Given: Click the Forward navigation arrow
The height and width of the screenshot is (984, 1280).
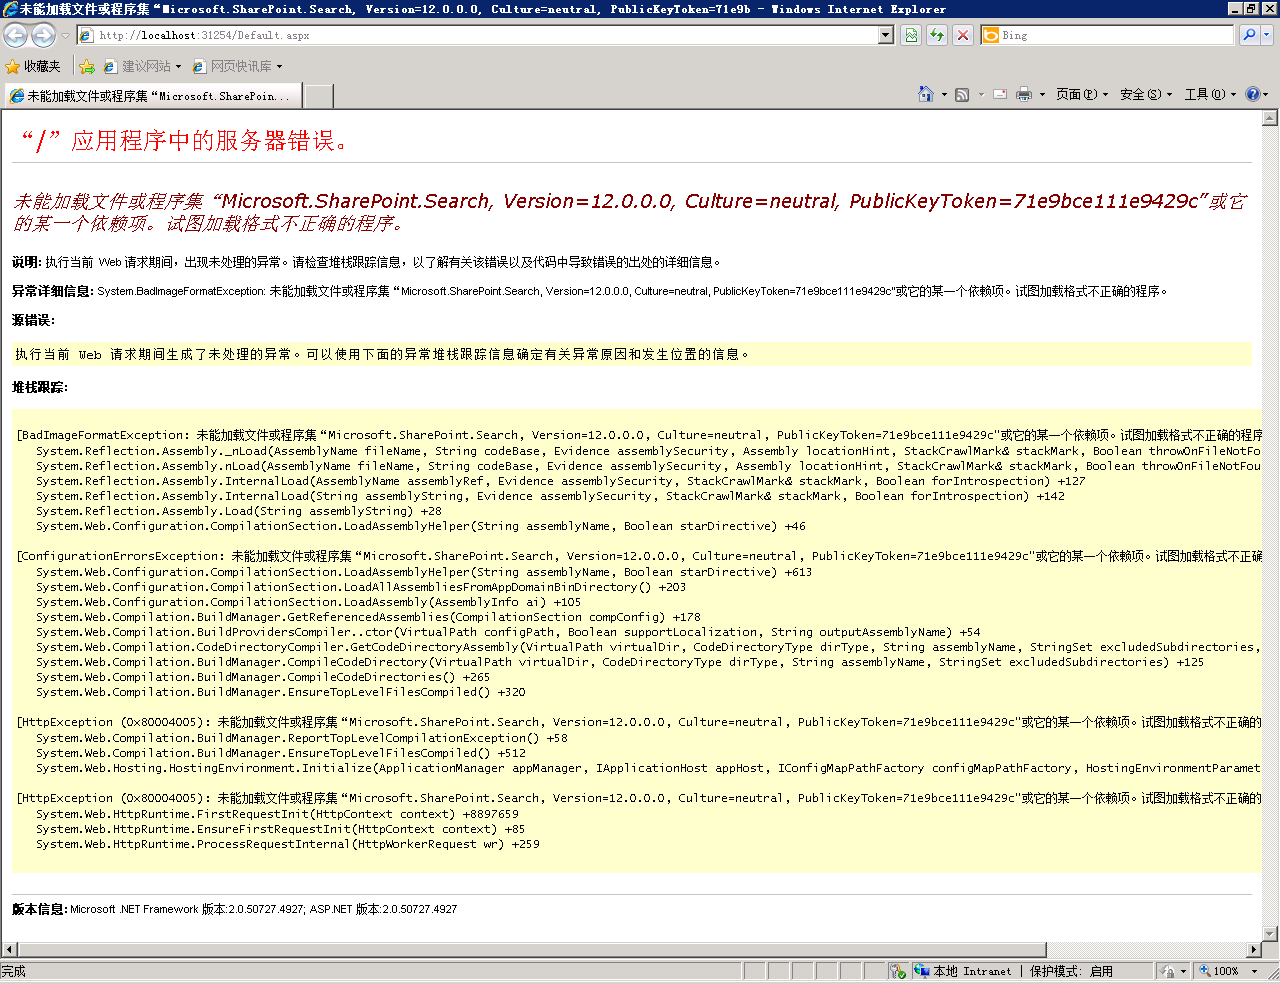Looking at the screenshot, I should [43, 35].
